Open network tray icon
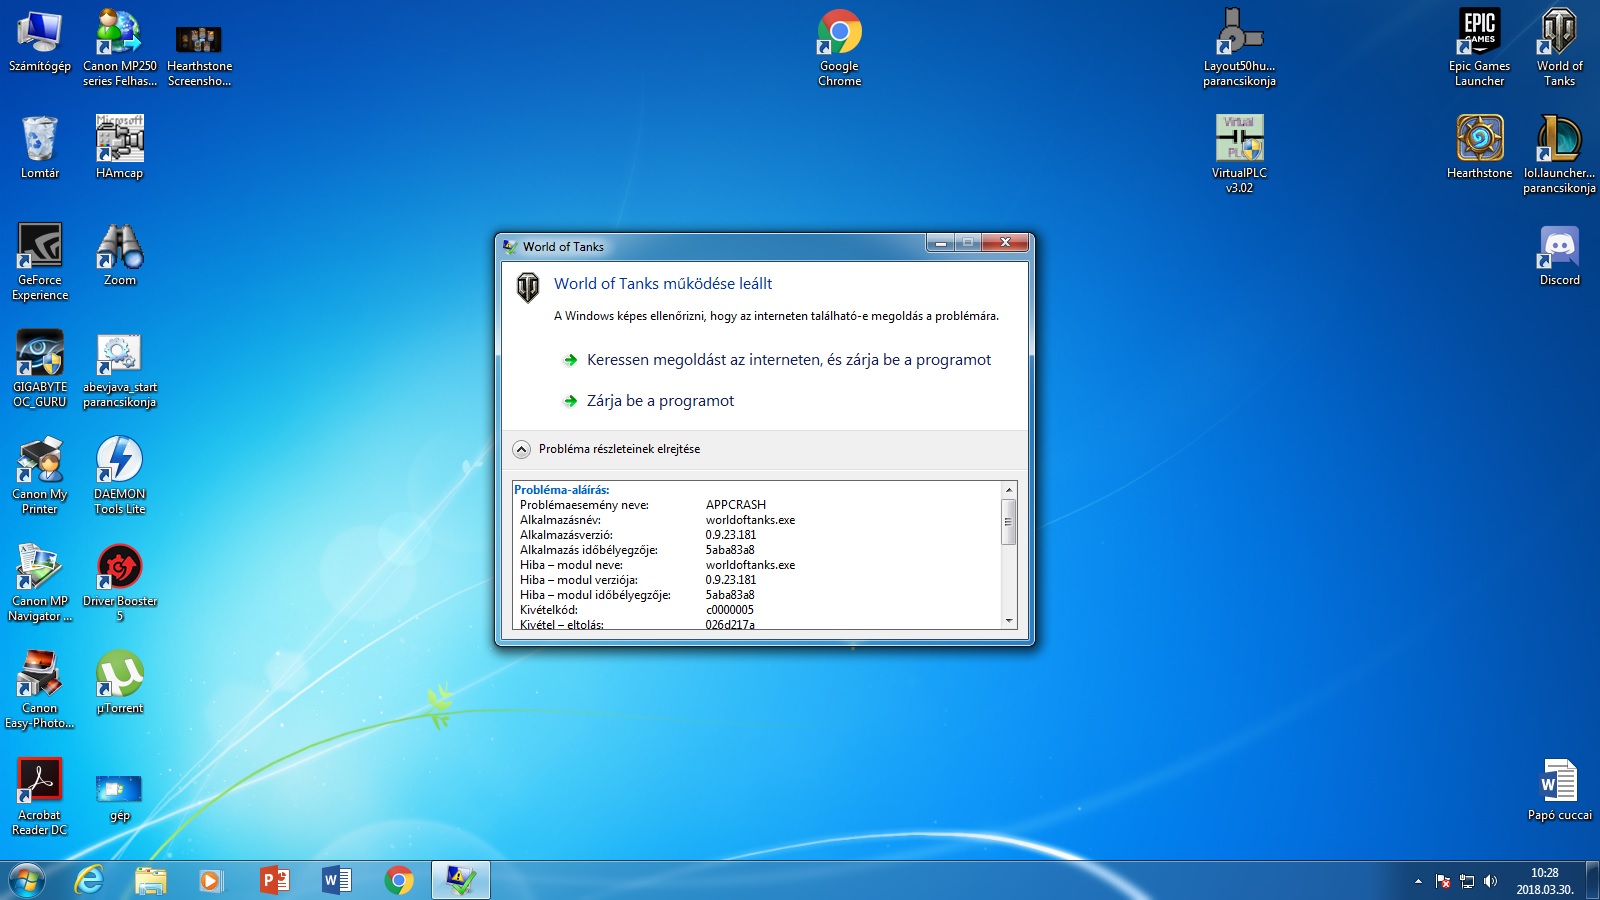 (x=1467, y=881)
